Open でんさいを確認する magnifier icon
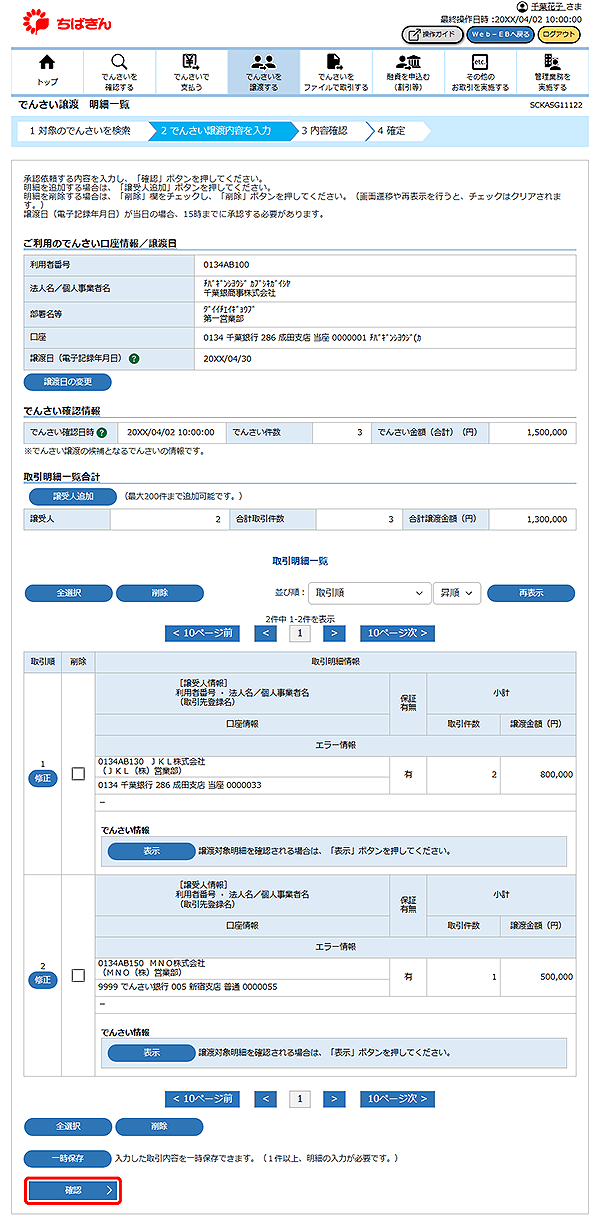The height and width of the screenshot is (1226, 600). coord(119,63)
